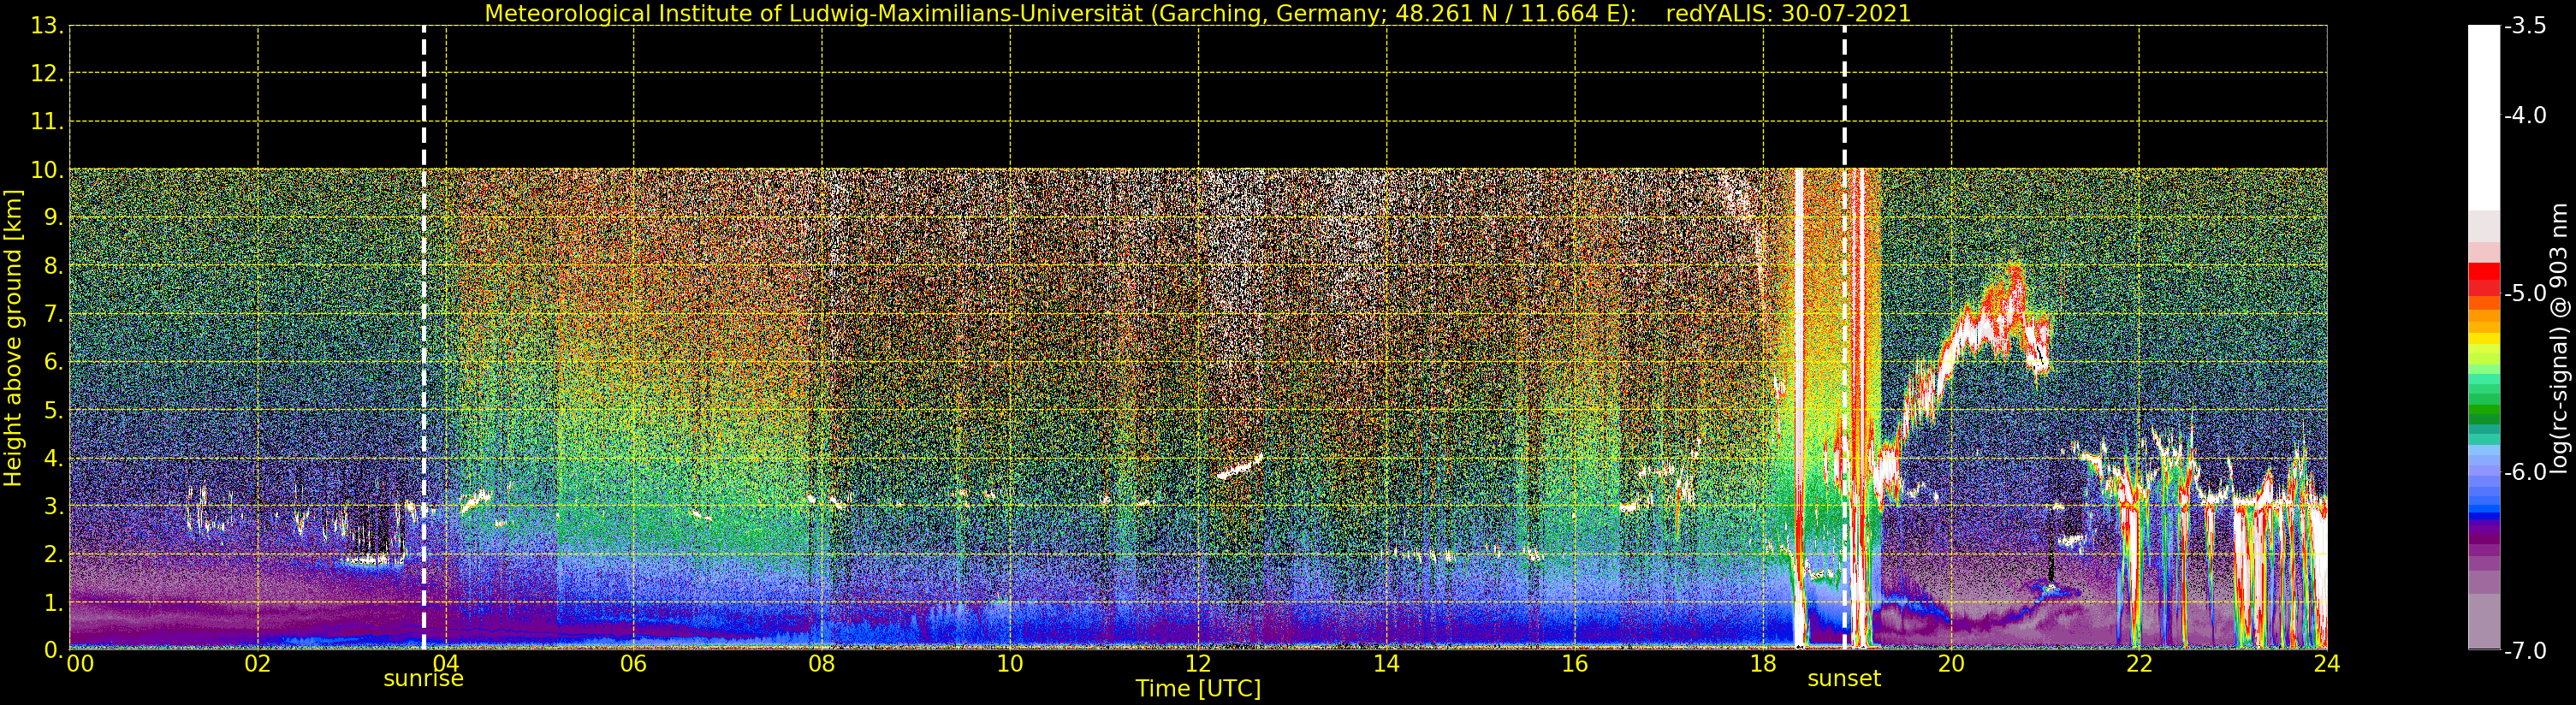Click the 1 km tick on the height axis
Image resolution: width=2576 pixels, height=705 pixels.
click(x=53, y=602)
